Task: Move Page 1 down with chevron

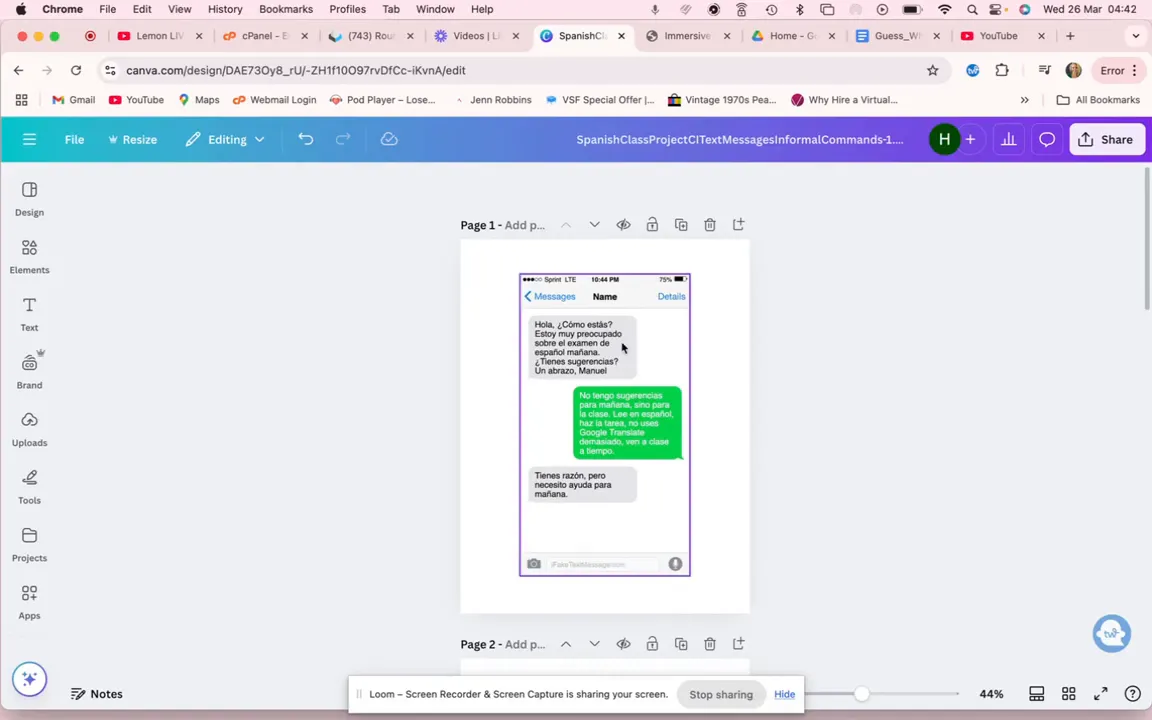Action: [594, 225]
